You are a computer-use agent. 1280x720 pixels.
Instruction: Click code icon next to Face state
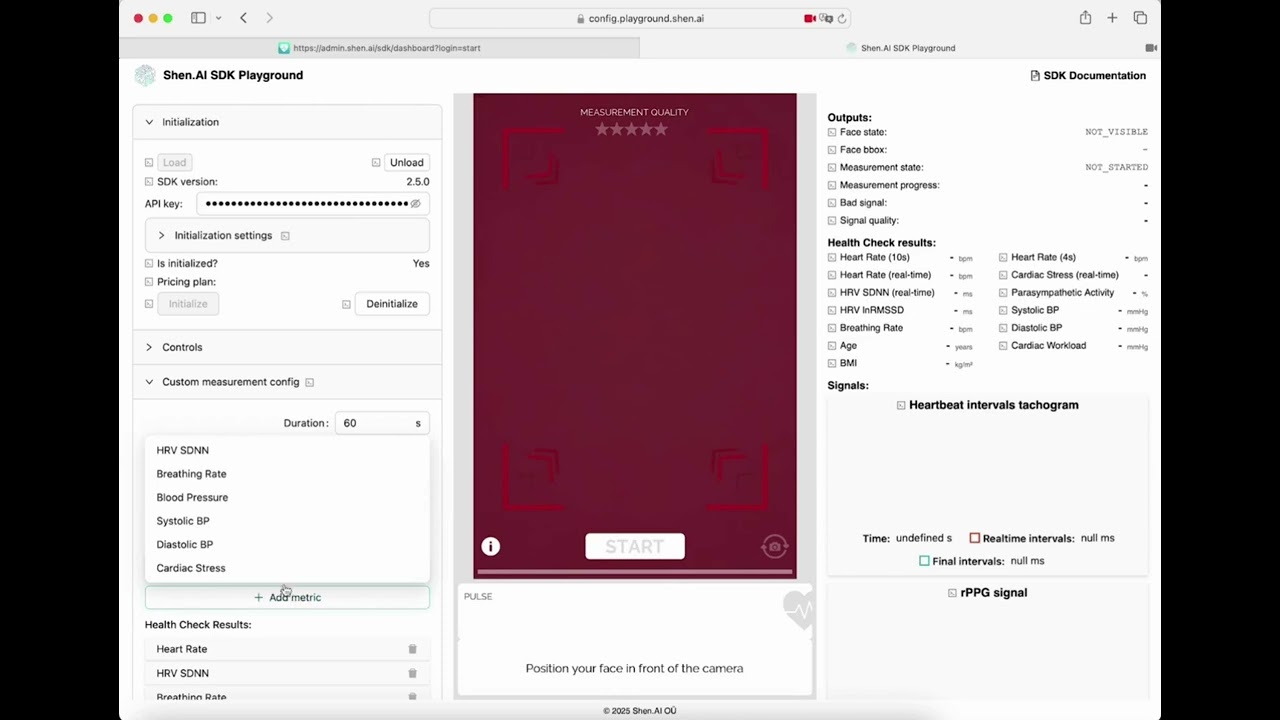pyautogui.click(x=832, y=132)
